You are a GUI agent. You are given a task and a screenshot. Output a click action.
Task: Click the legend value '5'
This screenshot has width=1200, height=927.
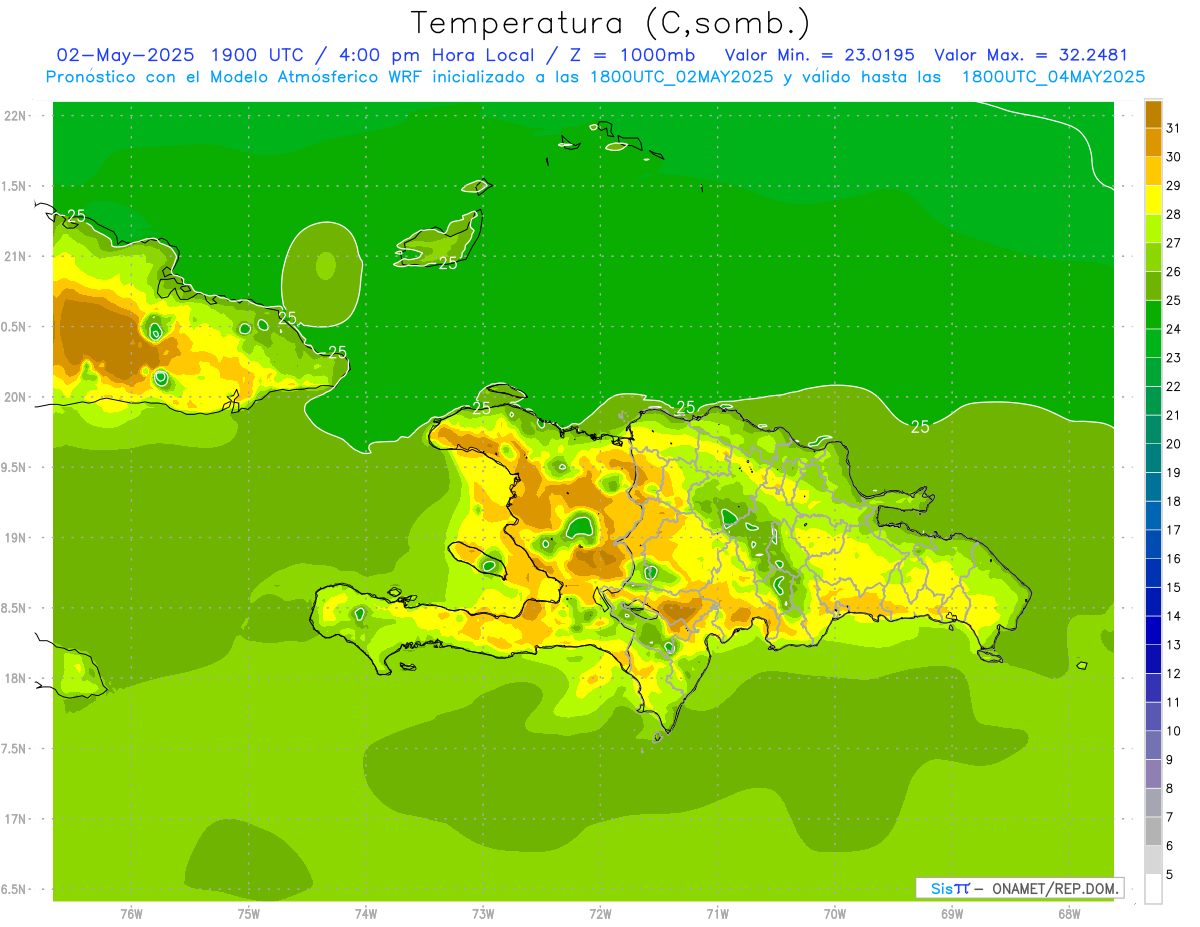point(1170,875)
